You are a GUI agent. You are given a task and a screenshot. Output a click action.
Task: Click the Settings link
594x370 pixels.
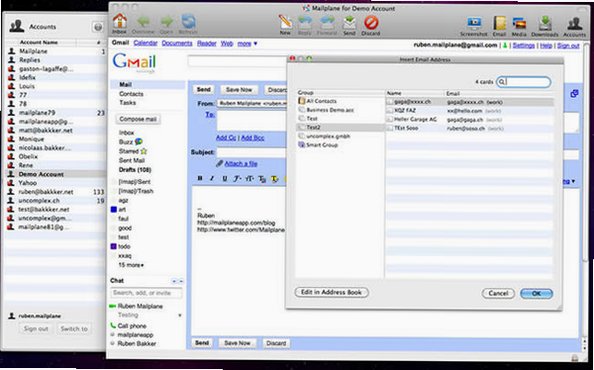[x=524, y=45]
